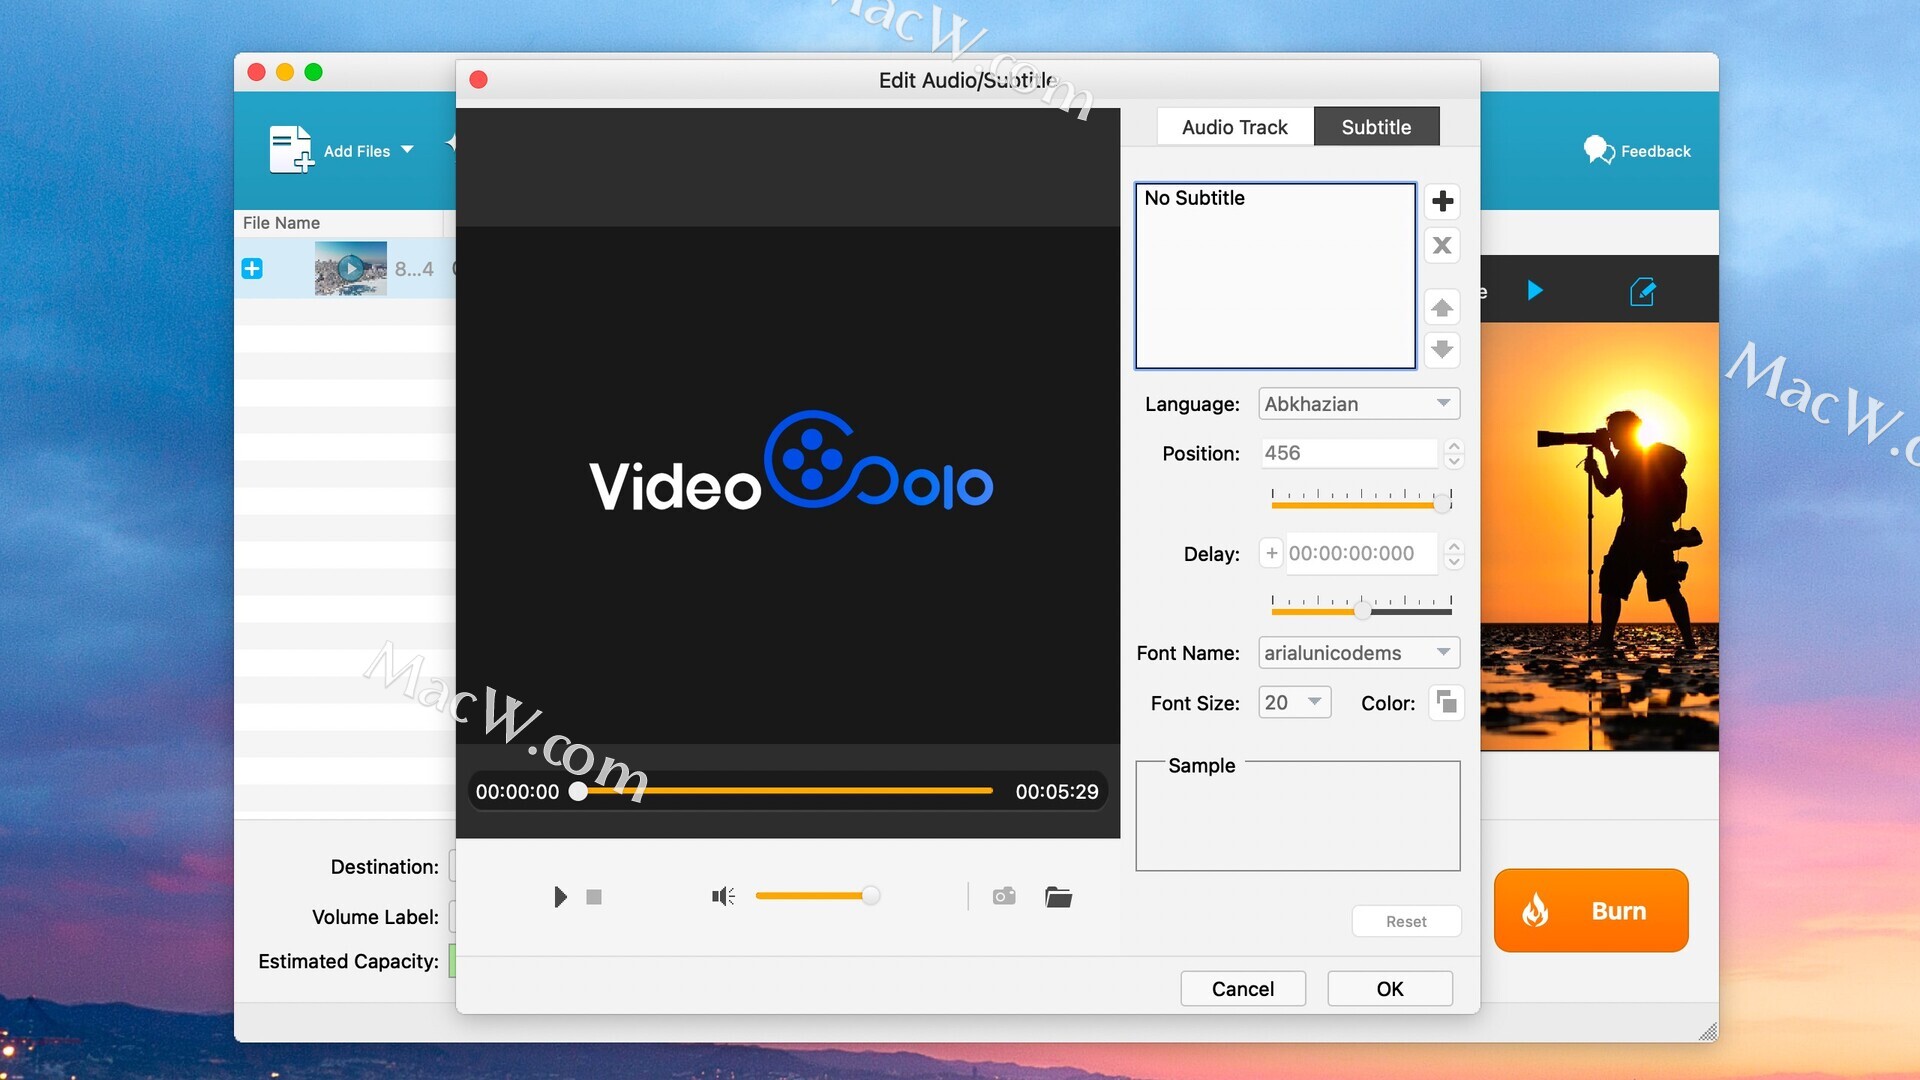Move subtitle up with arrow icon
This screenshot has height=1080, width=1920.
point(1442,307)
